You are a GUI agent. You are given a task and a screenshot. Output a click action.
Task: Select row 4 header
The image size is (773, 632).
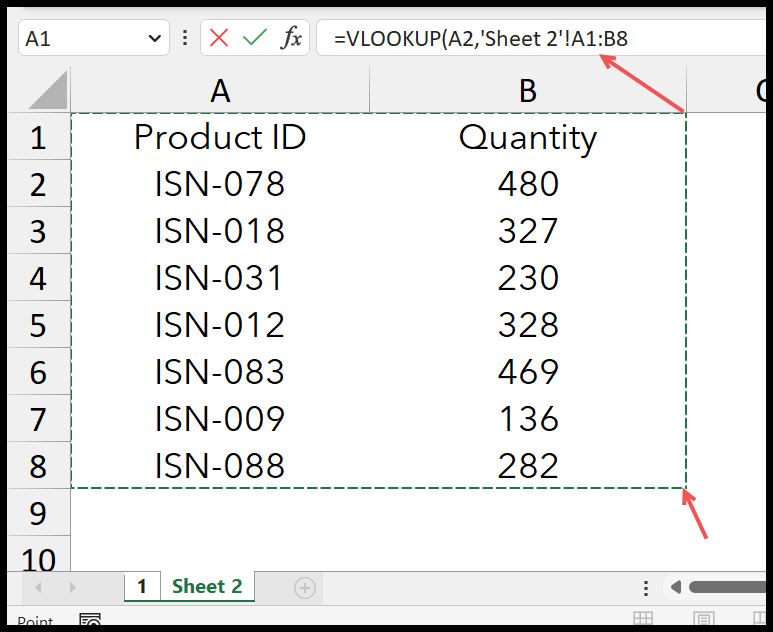pos(38,277)
